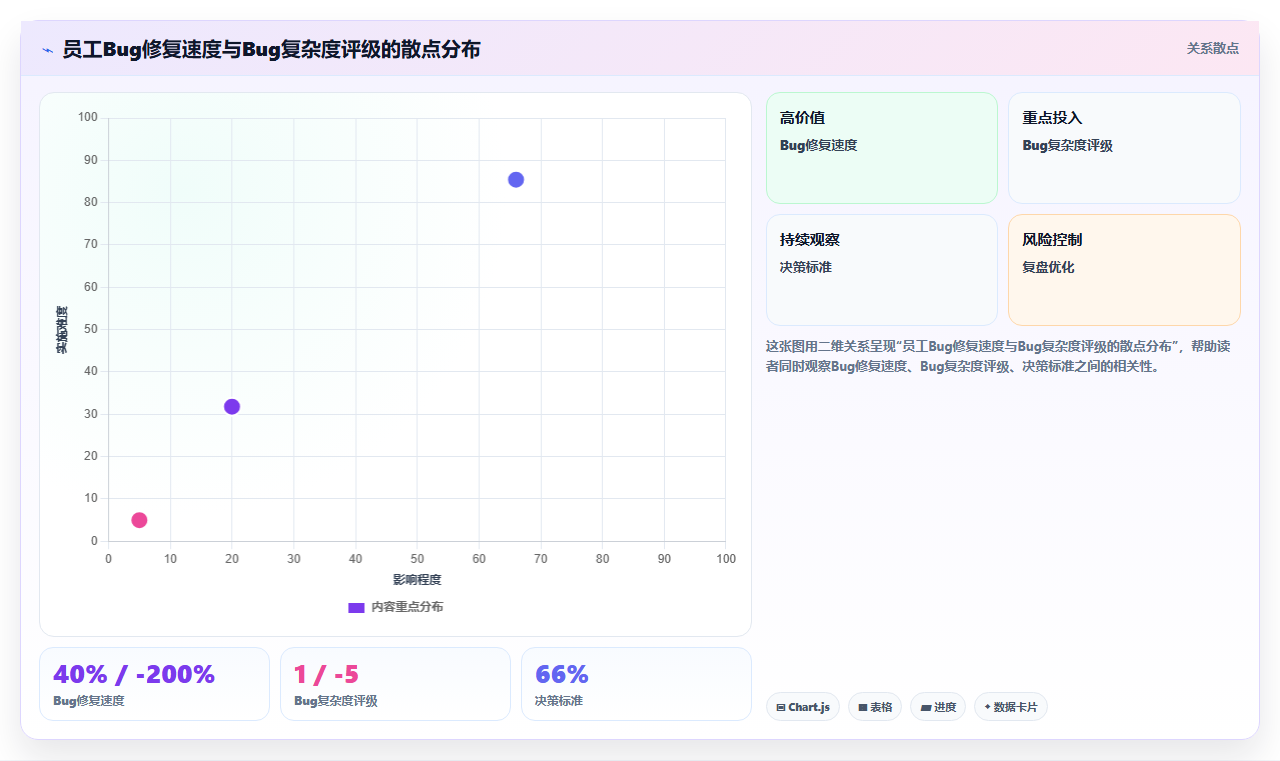Select the 数据卡片 tag chip
The width and height of the screenshot is (1280, 761).
1010,707
